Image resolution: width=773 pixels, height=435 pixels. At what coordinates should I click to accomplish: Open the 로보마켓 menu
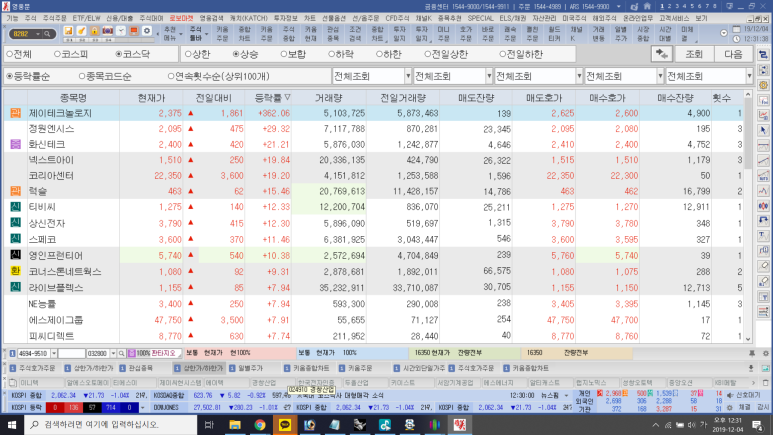pos(181,18)
